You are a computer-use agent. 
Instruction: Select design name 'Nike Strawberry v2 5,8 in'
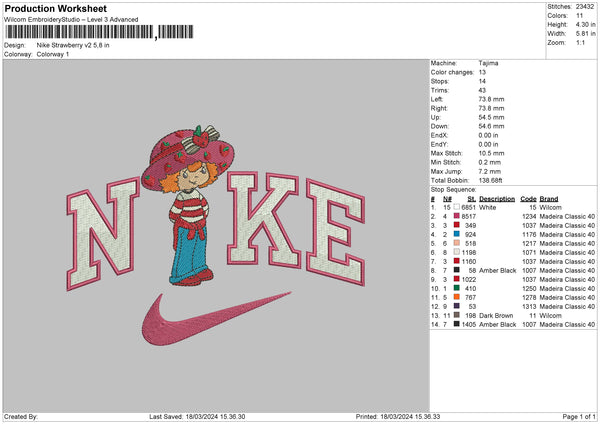[73, 45]
